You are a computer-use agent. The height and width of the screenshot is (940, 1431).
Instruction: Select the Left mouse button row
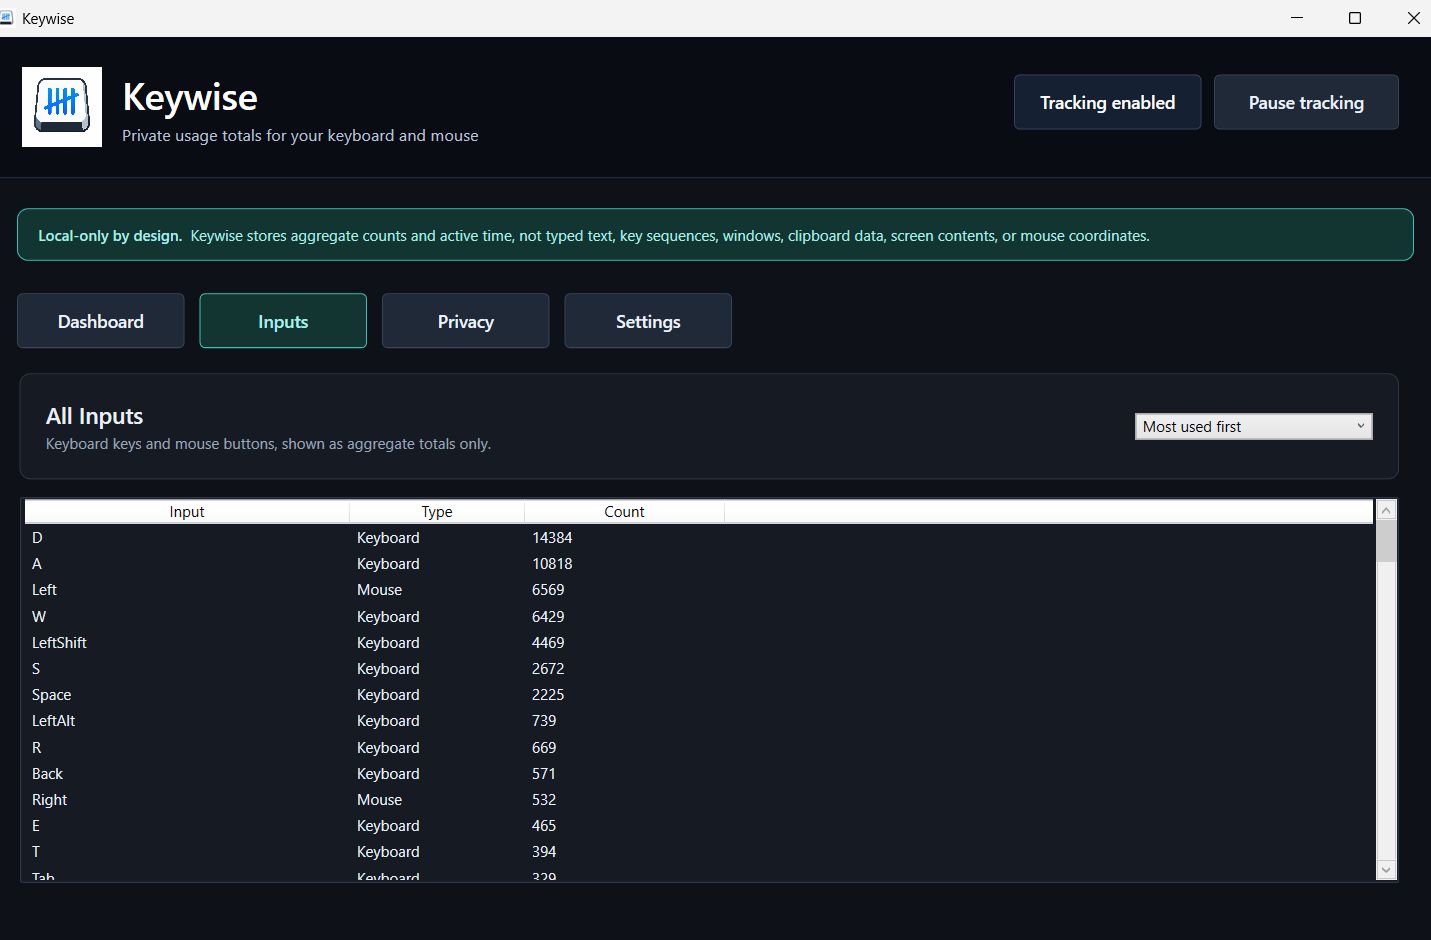[699, 590]
